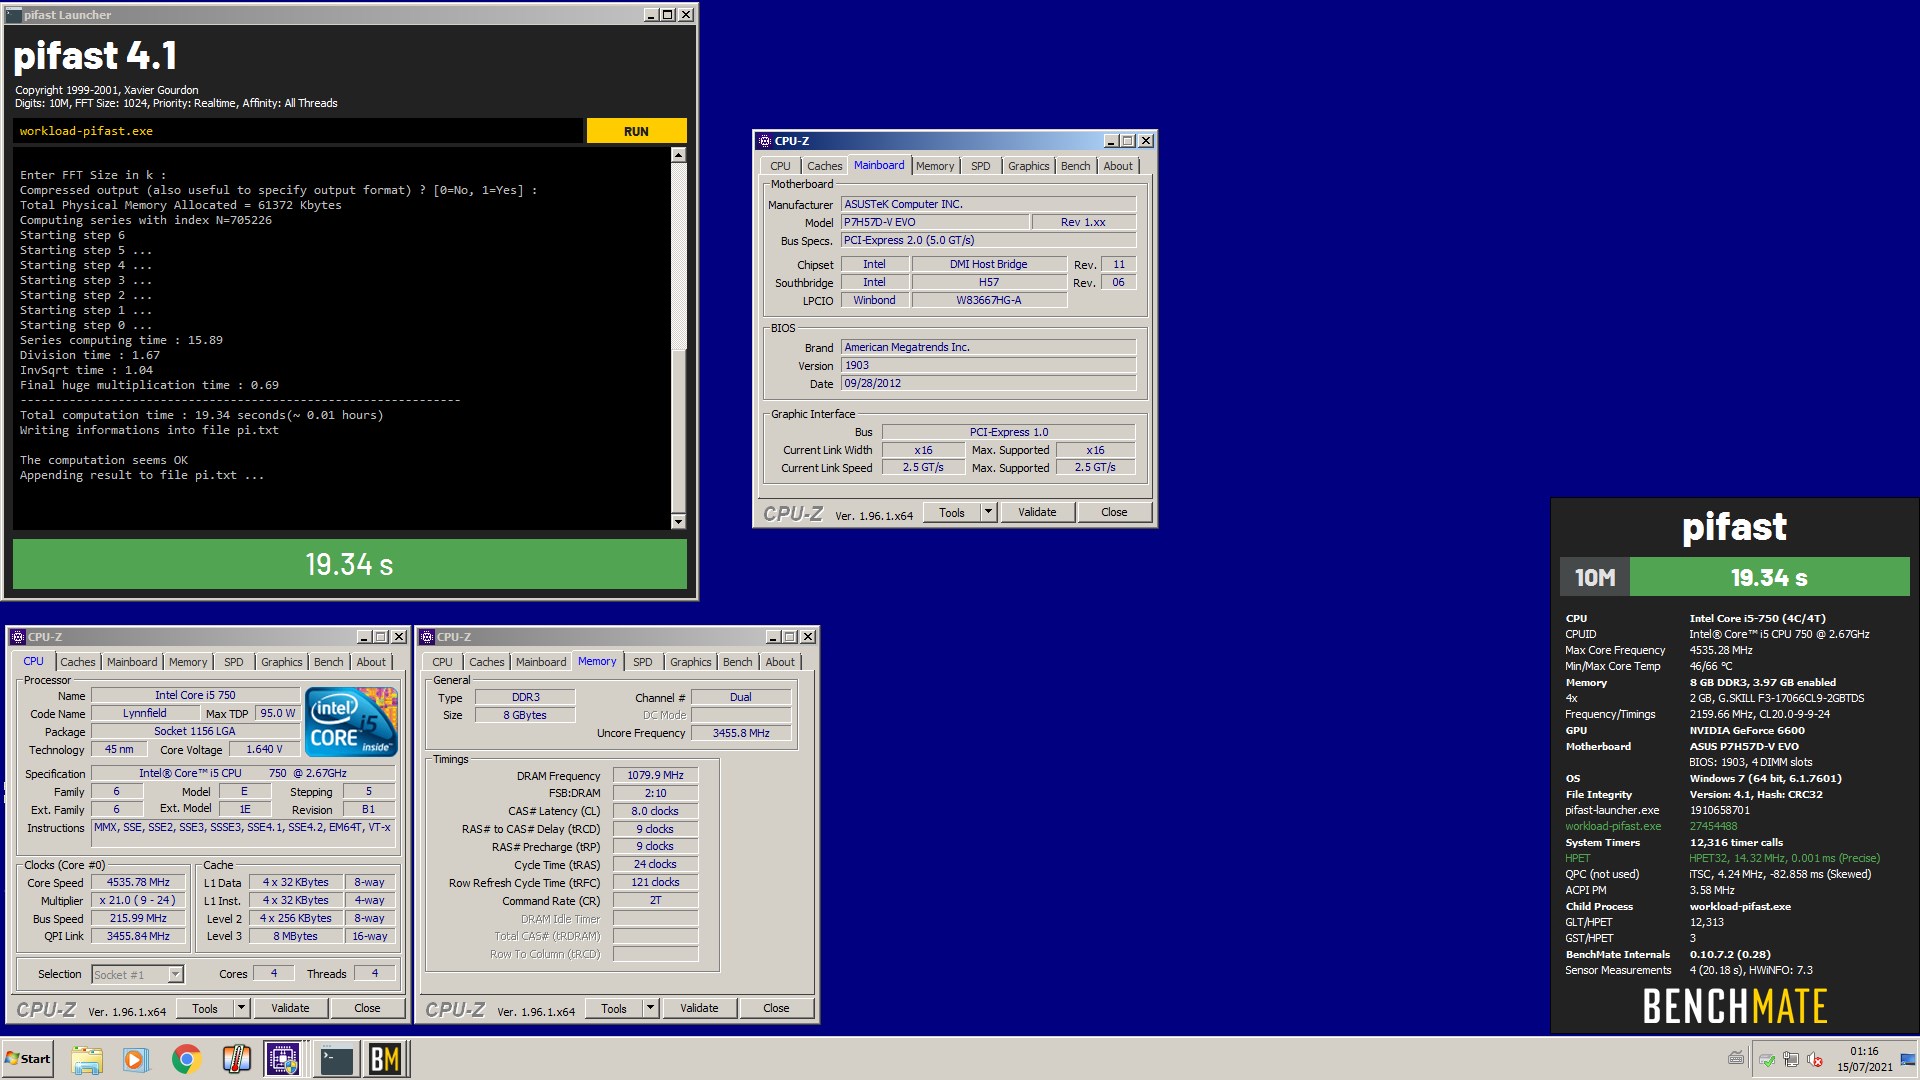Click the Bus Speed value 215.99 MHz
The width and height of the screenshot is (1920, 1080).
(138, 918)
